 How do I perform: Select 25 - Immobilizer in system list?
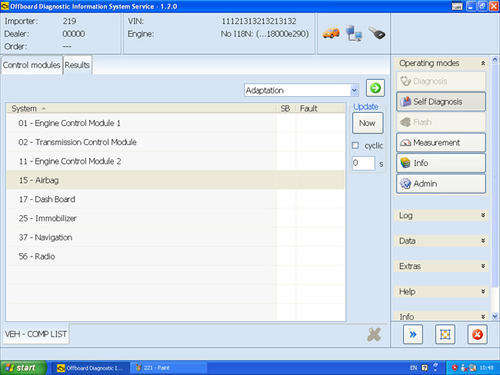click(x=175, y=218)
